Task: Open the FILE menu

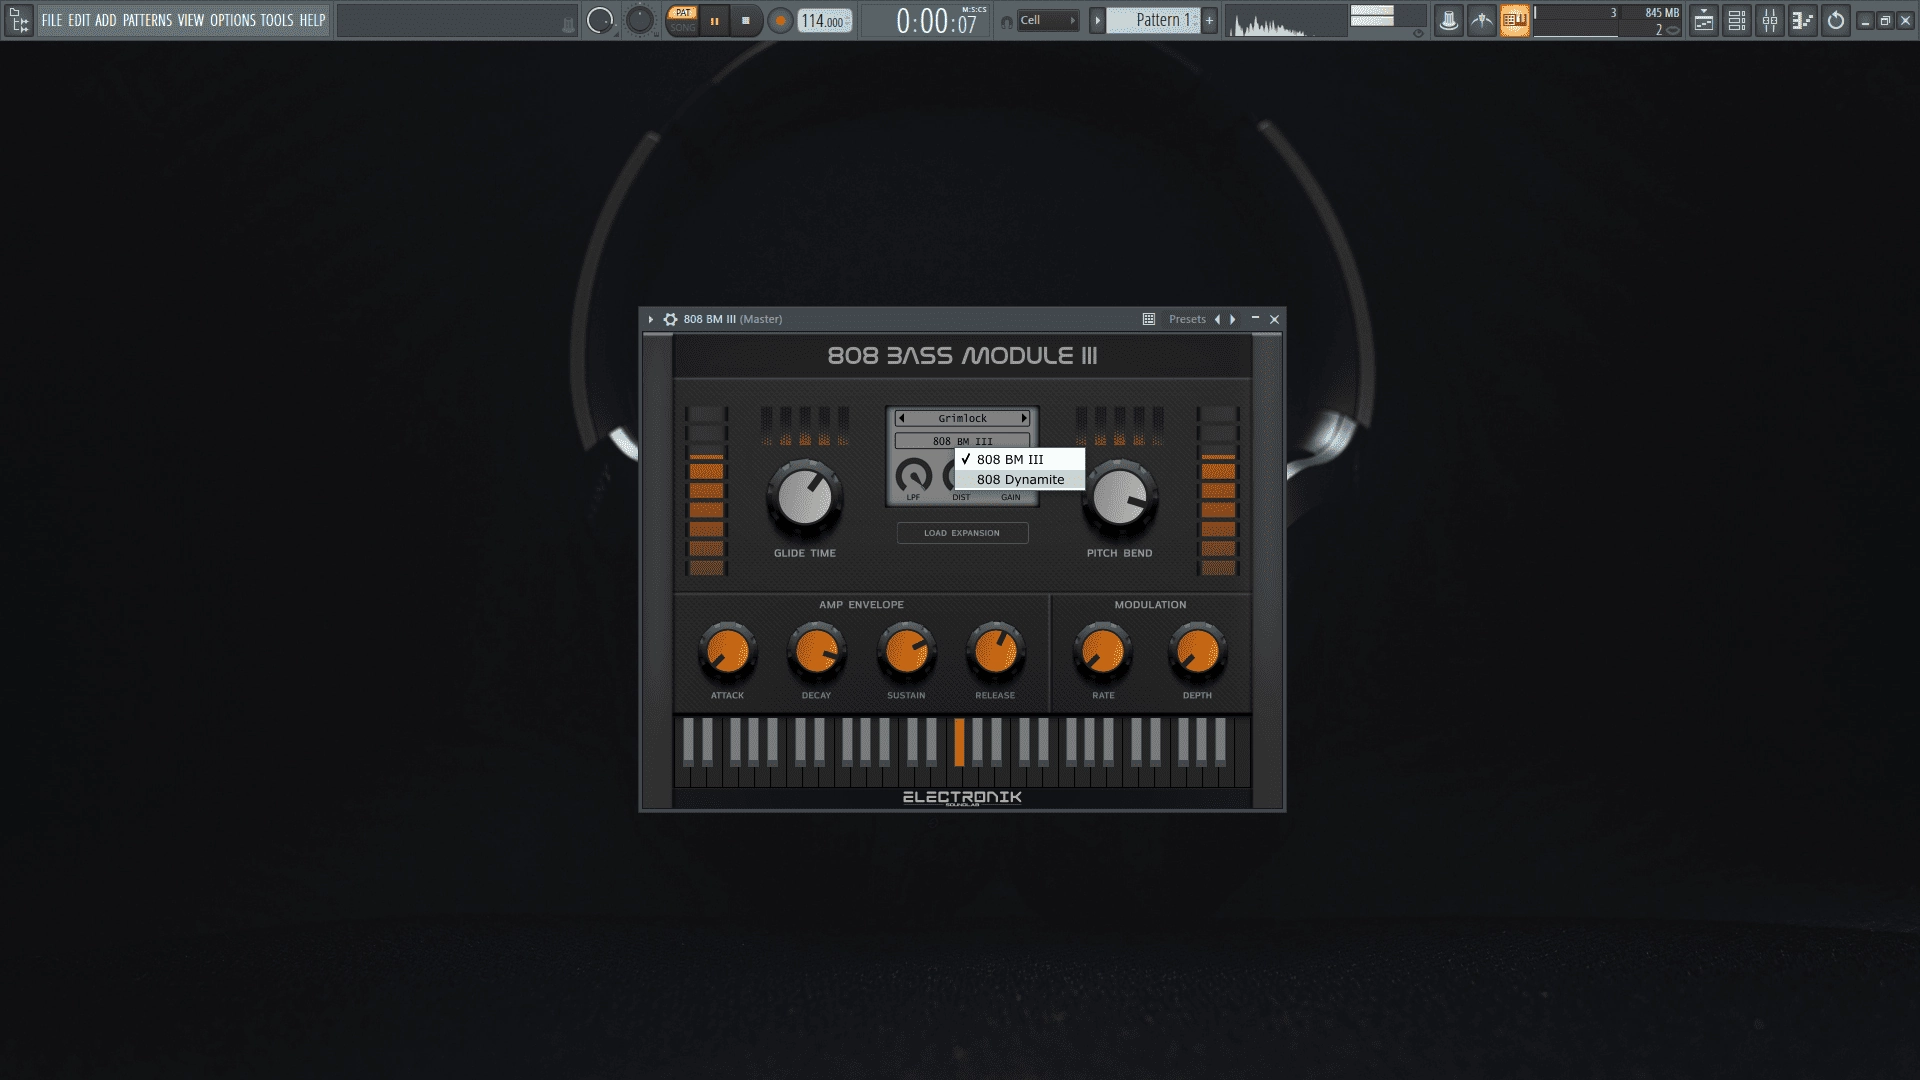Action: (x=52, y=20)
